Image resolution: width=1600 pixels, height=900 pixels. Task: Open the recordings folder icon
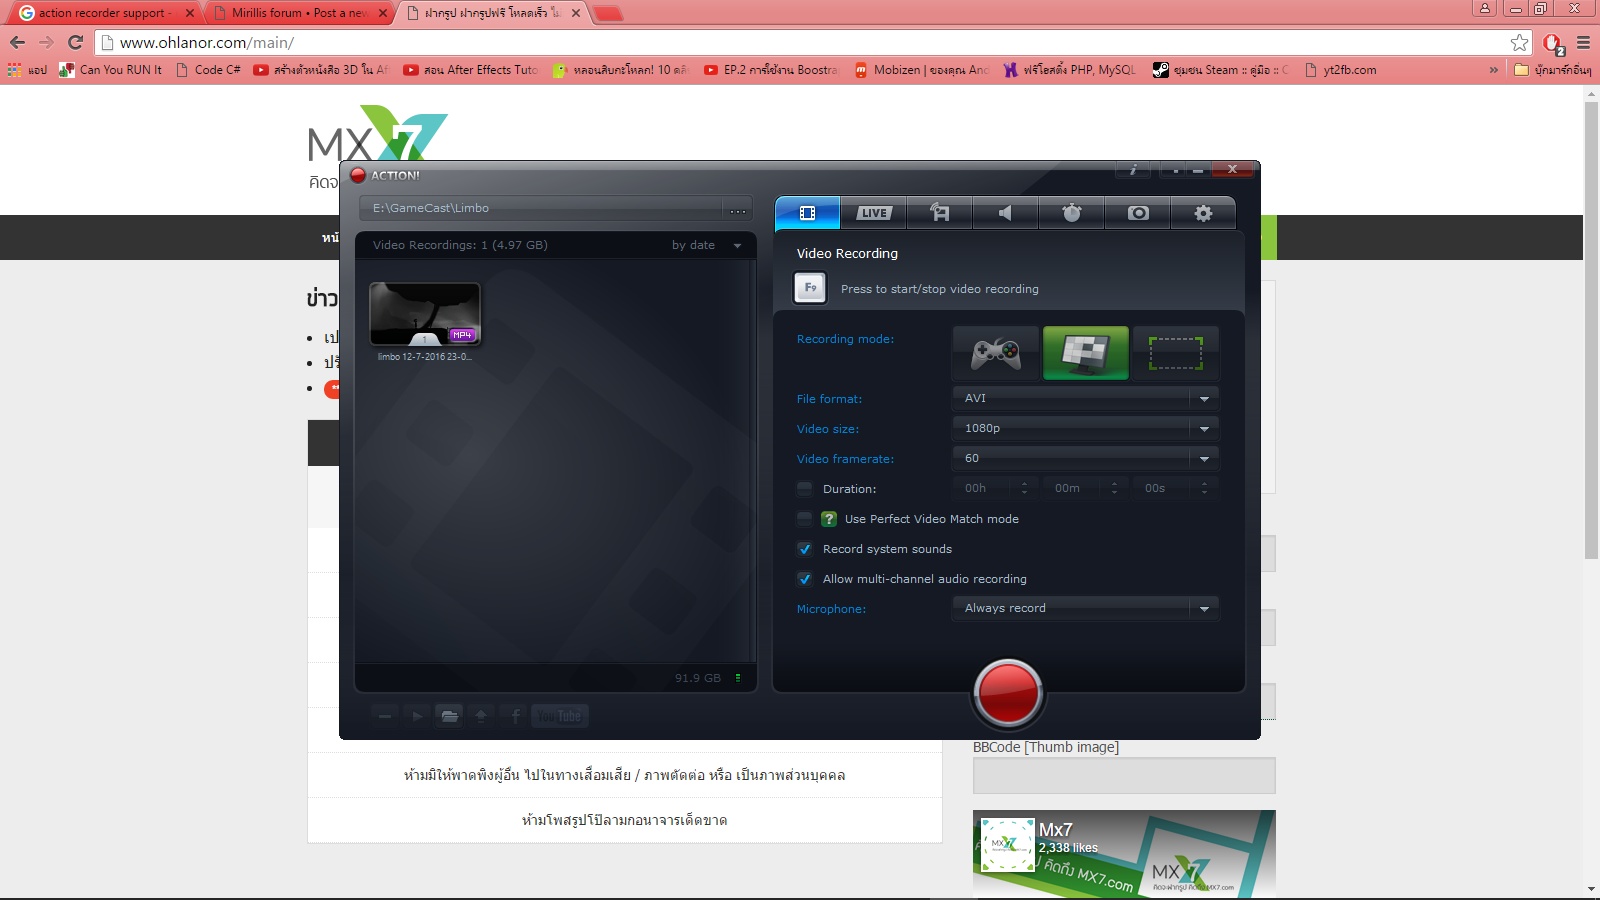tap(449, 716)
